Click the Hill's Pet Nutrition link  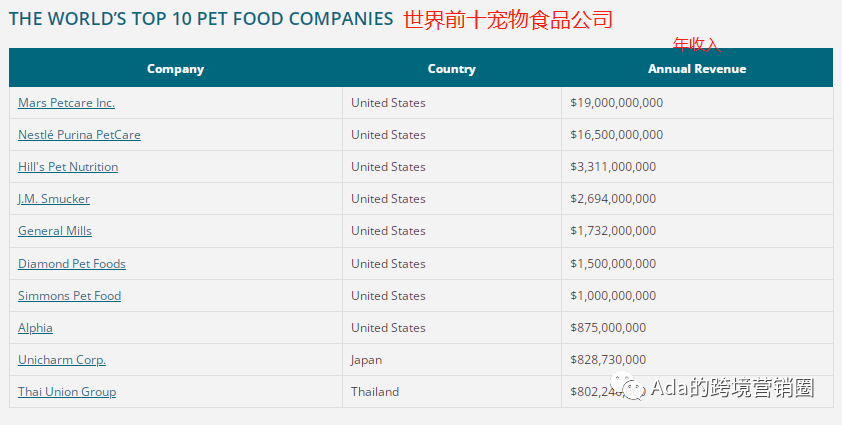68,167
